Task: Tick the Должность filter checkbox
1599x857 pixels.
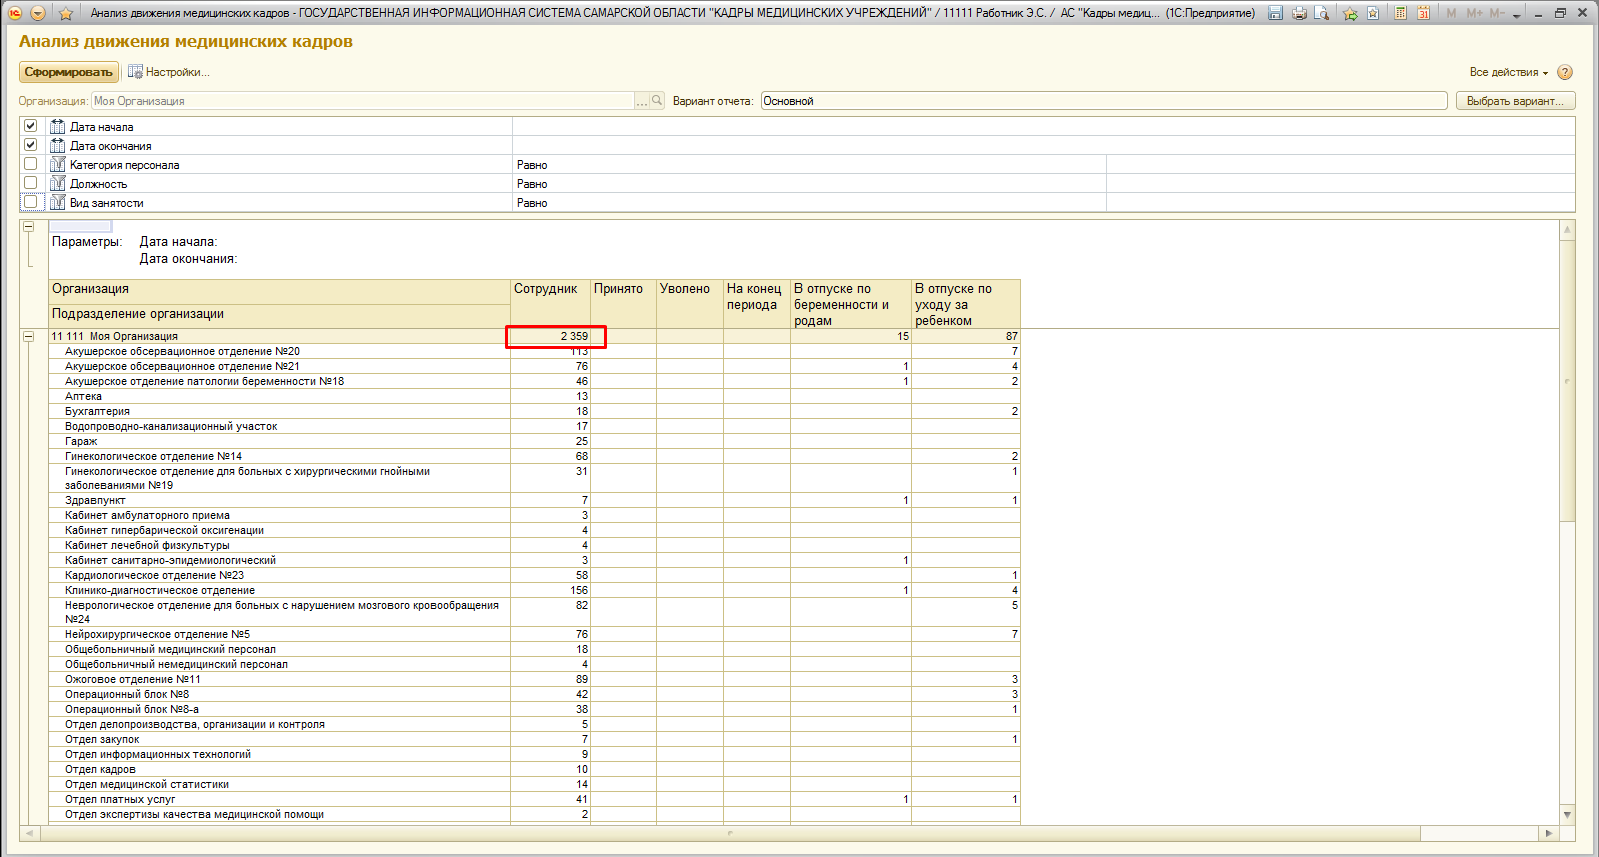Action: 30,183
